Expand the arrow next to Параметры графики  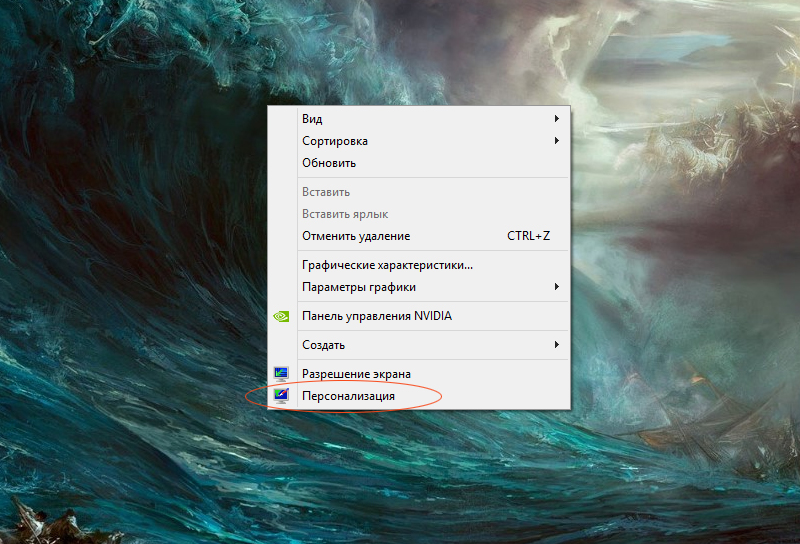(x=557, y=287)
